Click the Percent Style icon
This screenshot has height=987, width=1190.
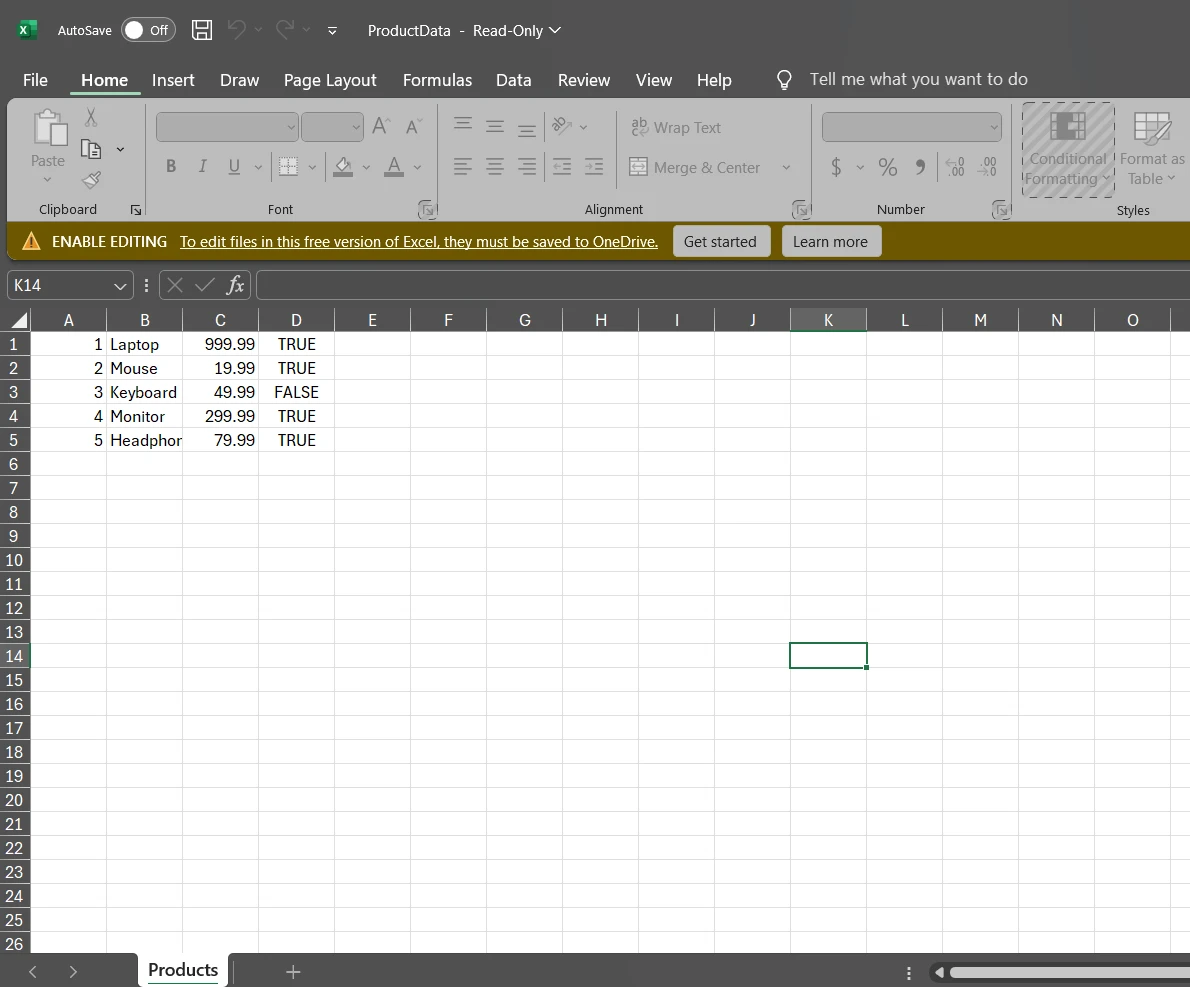[x=887, y=167]
